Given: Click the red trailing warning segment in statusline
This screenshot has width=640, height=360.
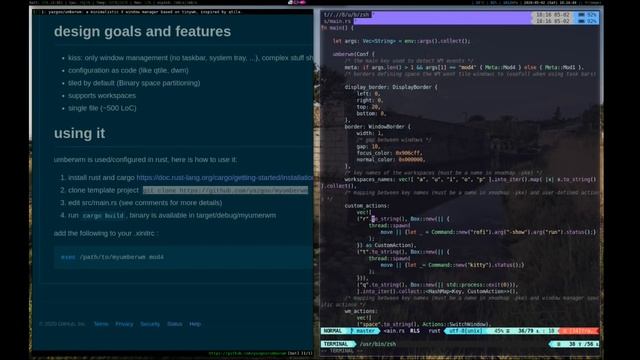Looking at the screenshot, I should [579, 331].
